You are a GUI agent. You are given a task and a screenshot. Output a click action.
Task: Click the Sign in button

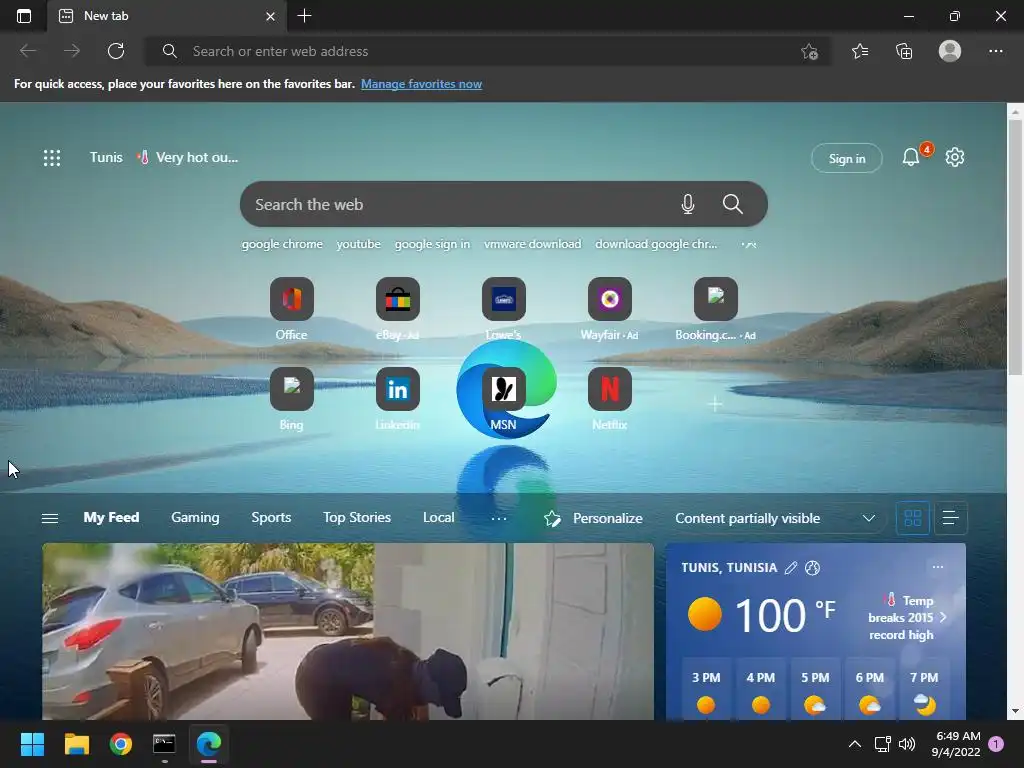(x=846, y=158)
